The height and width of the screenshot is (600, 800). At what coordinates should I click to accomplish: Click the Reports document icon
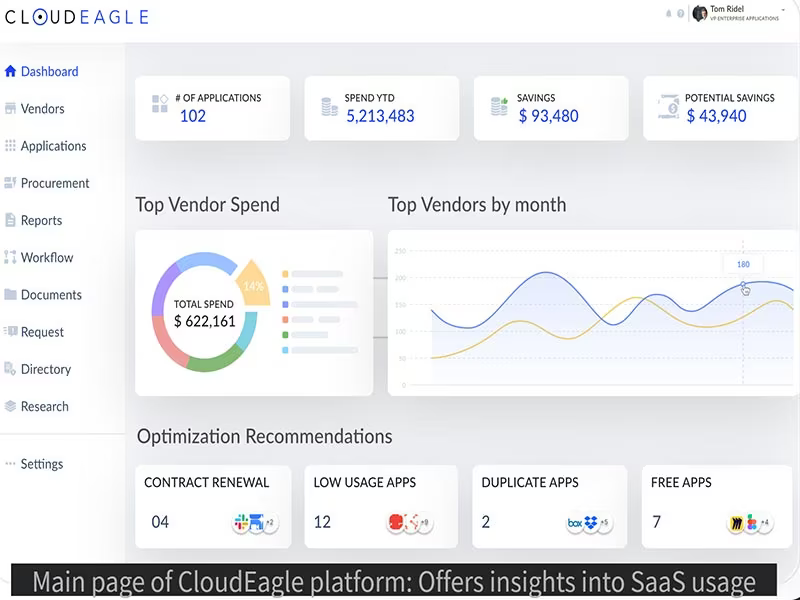point(10,220)
